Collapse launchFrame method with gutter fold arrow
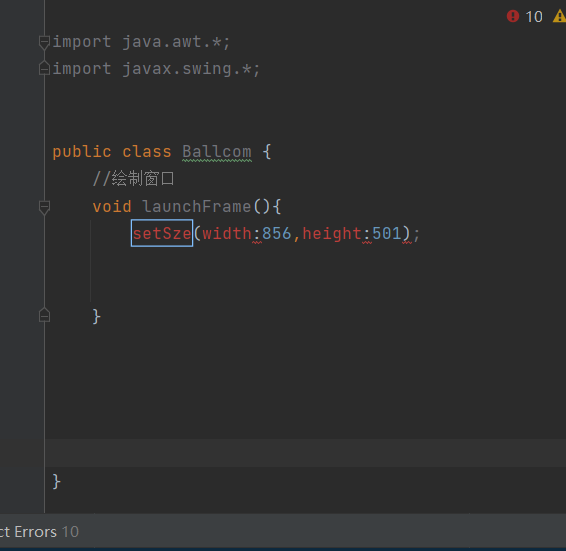The height and width of the screenshot is (551, 566). 44,207
